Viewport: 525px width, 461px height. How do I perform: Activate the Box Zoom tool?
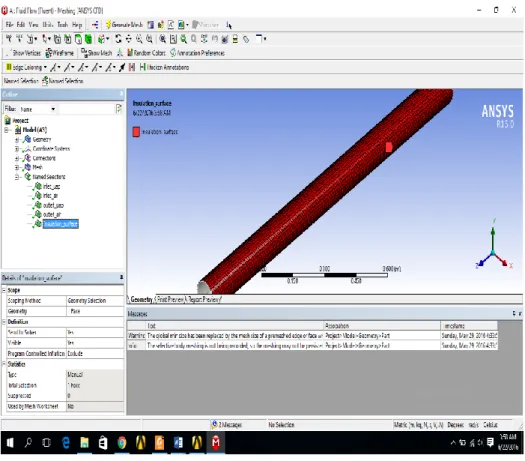pyautogui.click(x=149, y=39)
